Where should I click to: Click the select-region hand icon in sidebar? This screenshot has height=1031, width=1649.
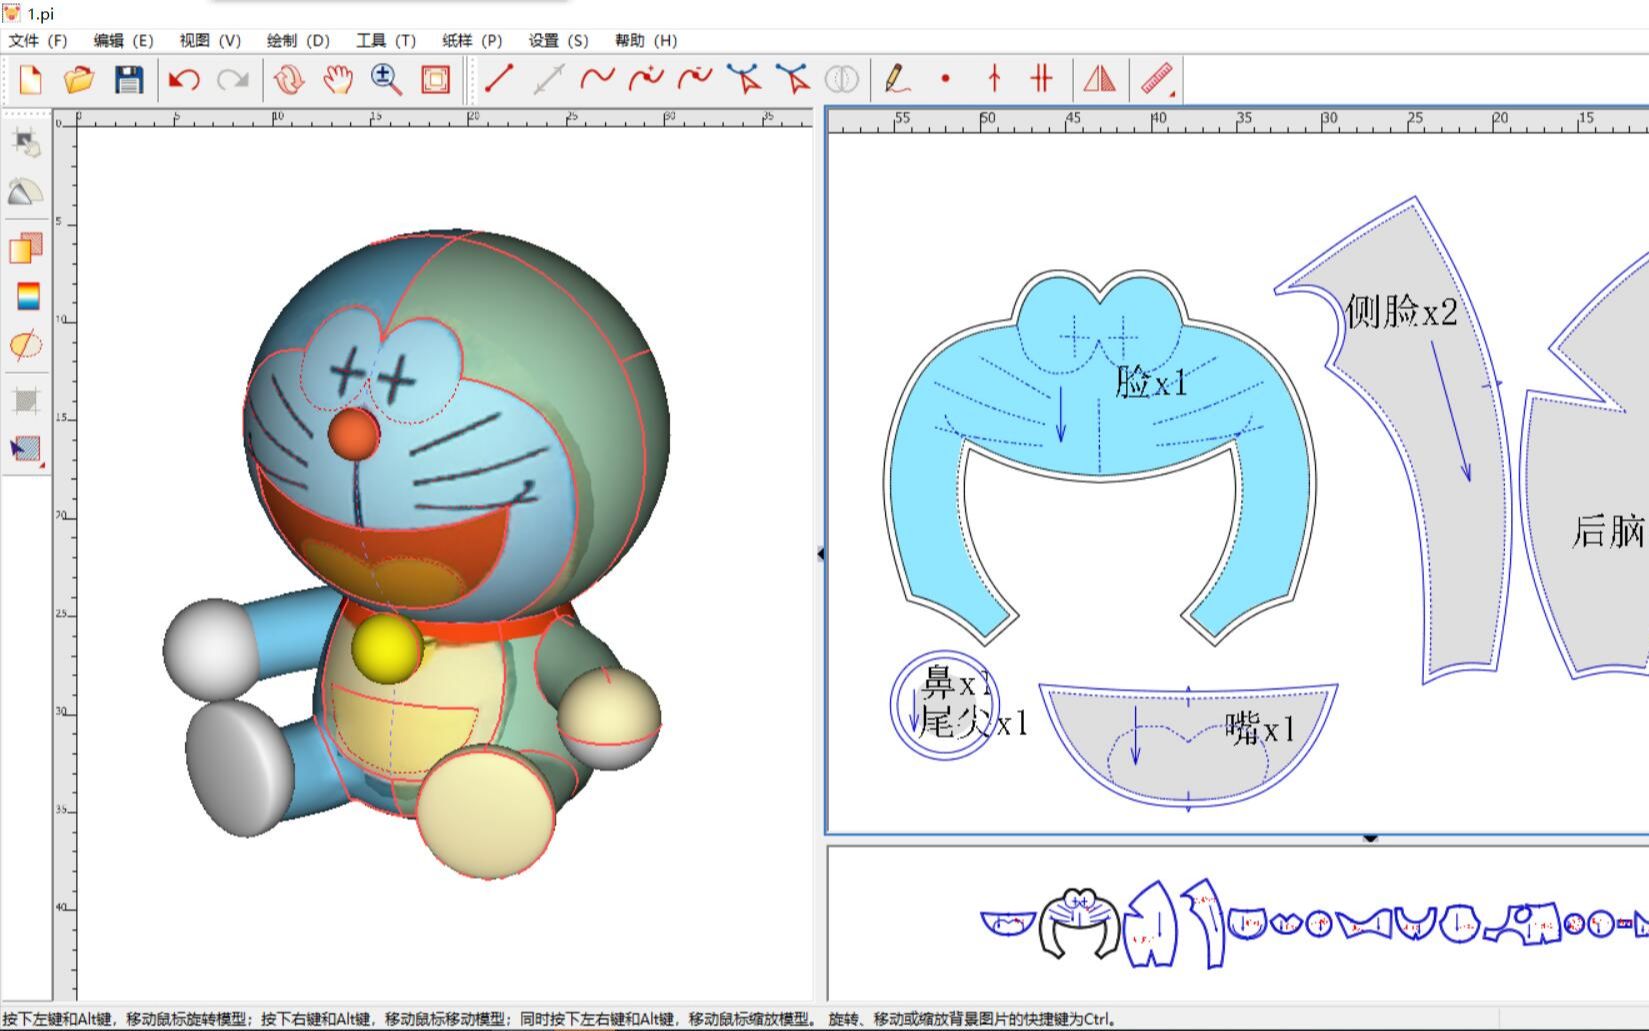(x=26, y=143)
